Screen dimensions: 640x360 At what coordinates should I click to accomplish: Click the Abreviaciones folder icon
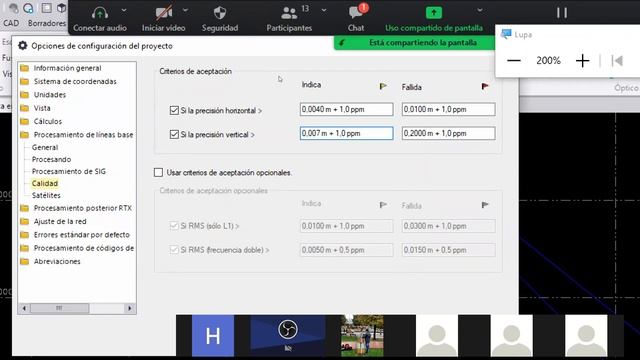[x=24, y=262]
